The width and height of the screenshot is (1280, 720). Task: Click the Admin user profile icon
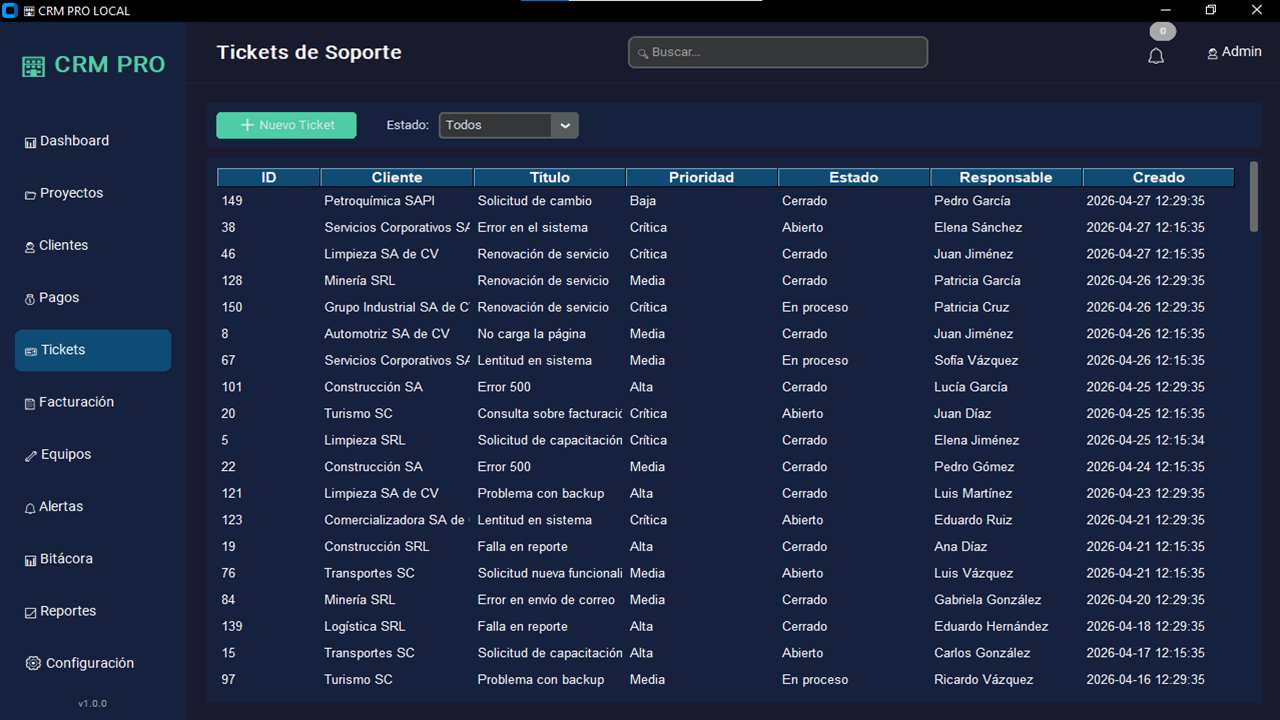[1212, 53]
